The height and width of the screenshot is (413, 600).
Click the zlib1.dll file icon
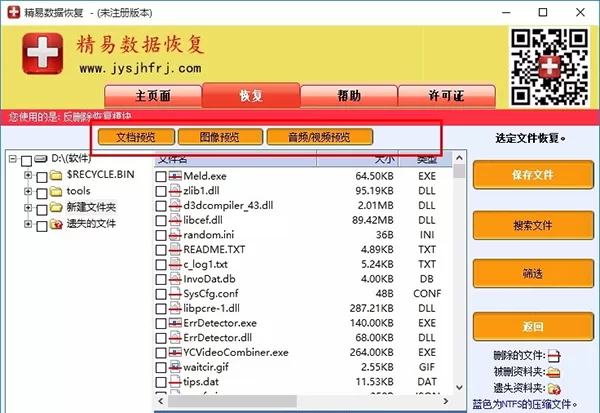[x=175, y=191]
